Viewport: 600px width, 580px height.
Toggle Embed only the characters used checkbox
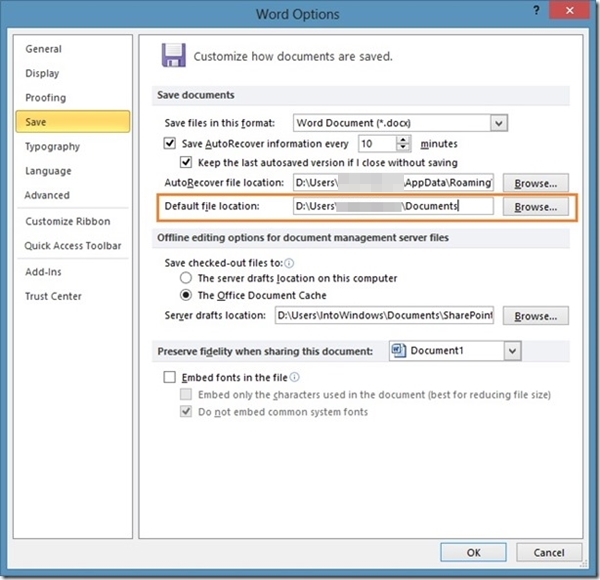point(186,394)
